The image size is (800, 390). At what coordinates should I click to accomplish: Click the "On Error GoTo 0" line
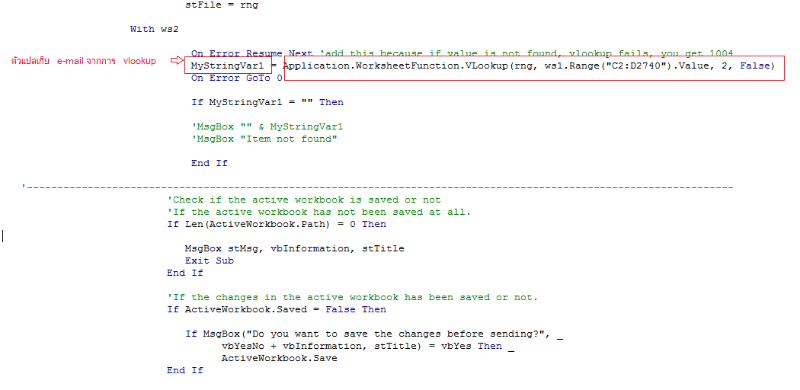[x=237, y=78]
